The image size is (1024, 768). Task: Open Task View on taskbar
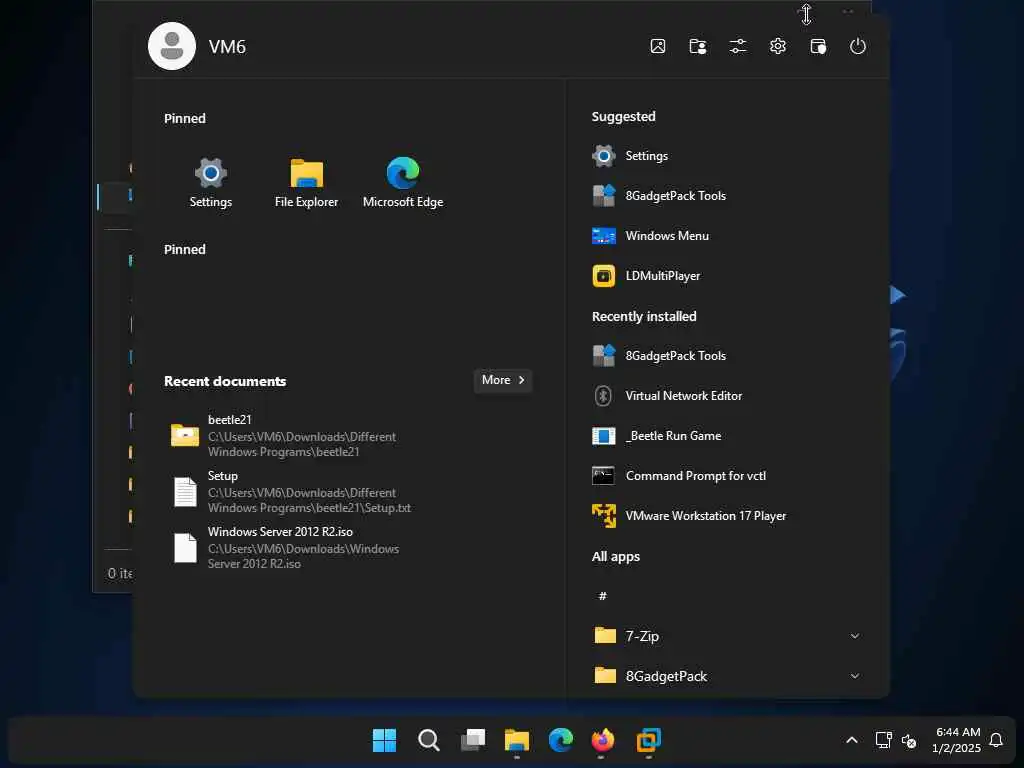pos(473,740)
